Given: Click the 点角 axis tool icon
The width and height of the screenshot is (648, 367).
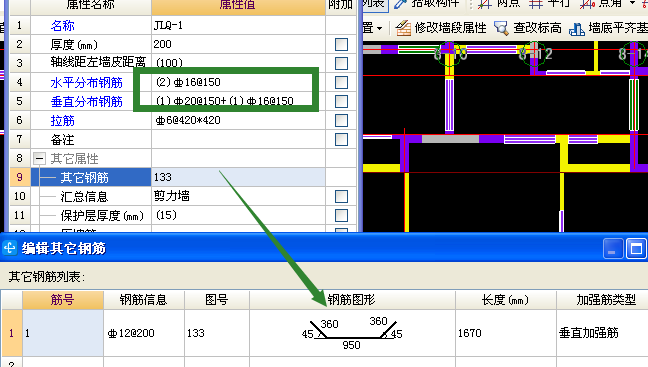Looking at the screenshot, I should tap(587, 4).
